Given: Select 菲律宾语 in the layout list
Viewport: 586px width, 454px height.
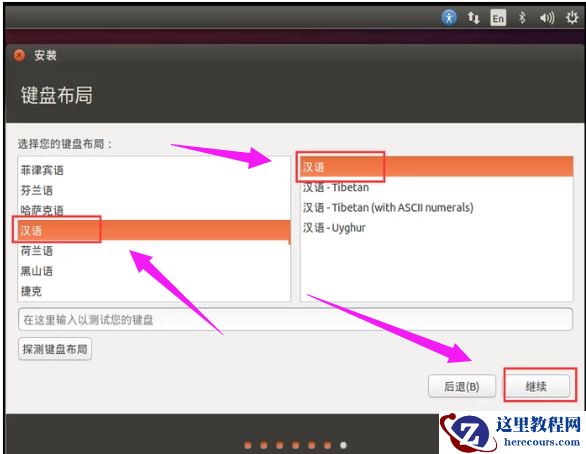Looking at the screenshot, I should [x=154, y=170].
